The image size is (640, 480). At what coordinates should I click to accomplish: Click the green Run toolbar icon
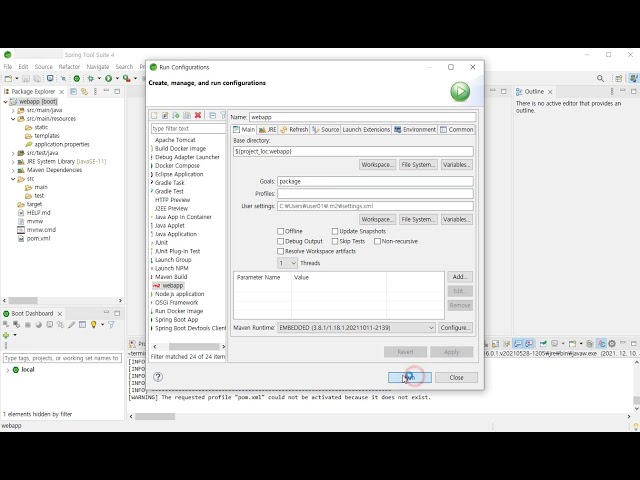click(109, 78)
